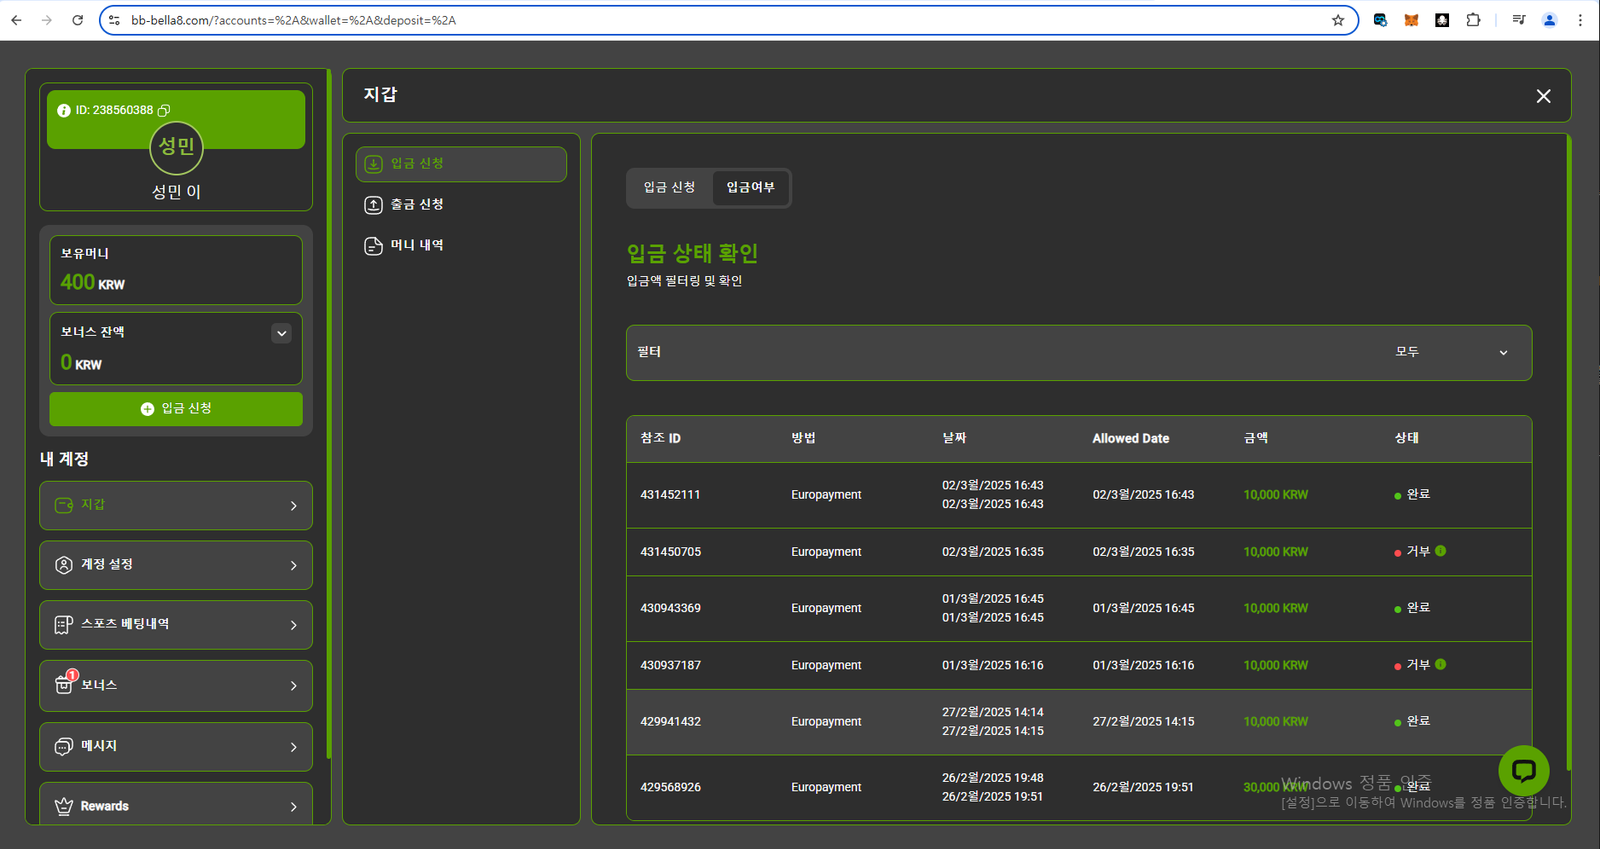The width and height of the screenshot is (1600, 849).
Task: Expand the 스포츠 베팅내역 arrow
Action: pyautogui.click(x=293, y=625)
